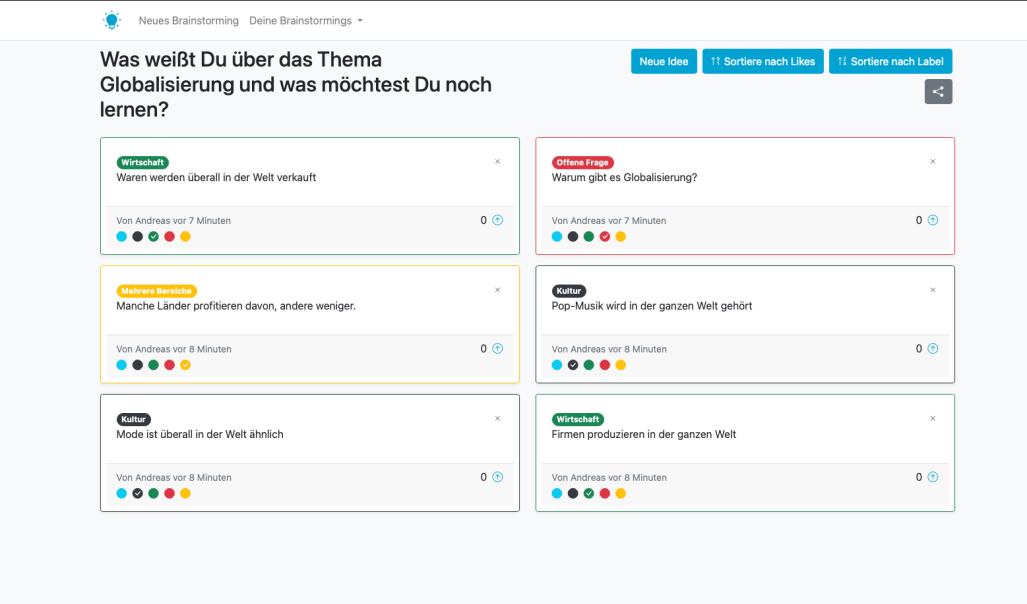Open 'Neues Brainstorming' in the navbar
The width and height of the screenshot is (1027, 604).
pos(188,20)
